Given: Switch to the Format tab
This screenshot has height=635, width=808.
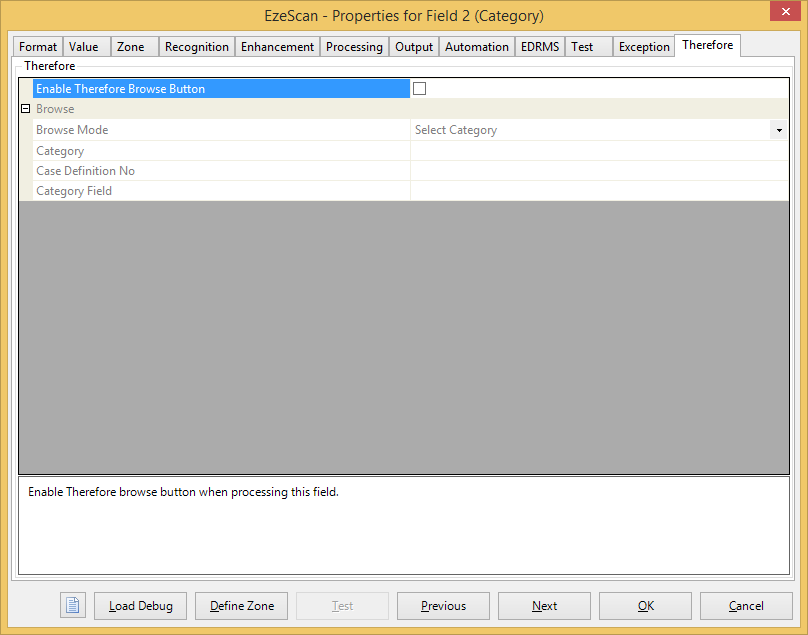Looking at the screenshot, I should pyautogui.click(x=38, y=47).
